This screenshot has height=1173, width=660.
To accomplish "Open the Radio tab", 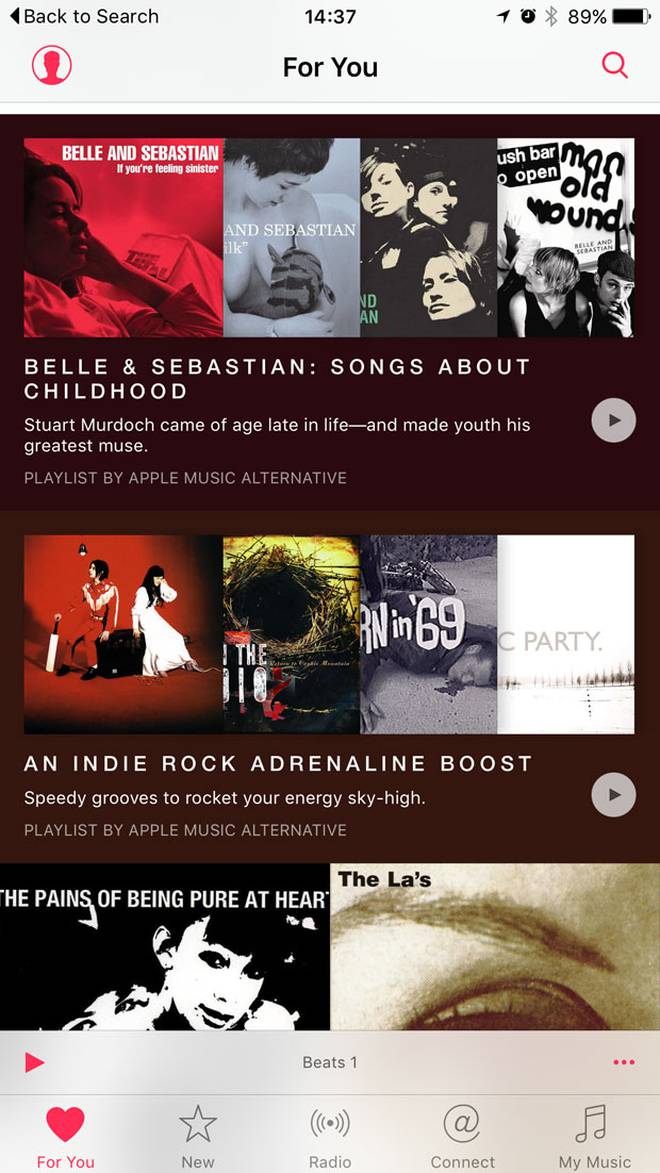I will click(330, 1137).
